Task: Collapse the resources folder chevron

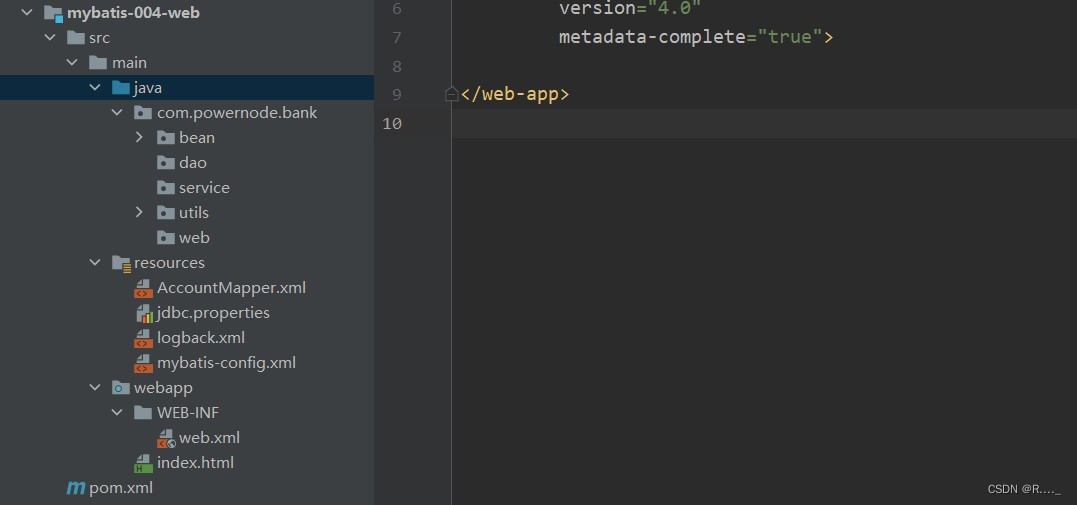Action: pos(94,262)
